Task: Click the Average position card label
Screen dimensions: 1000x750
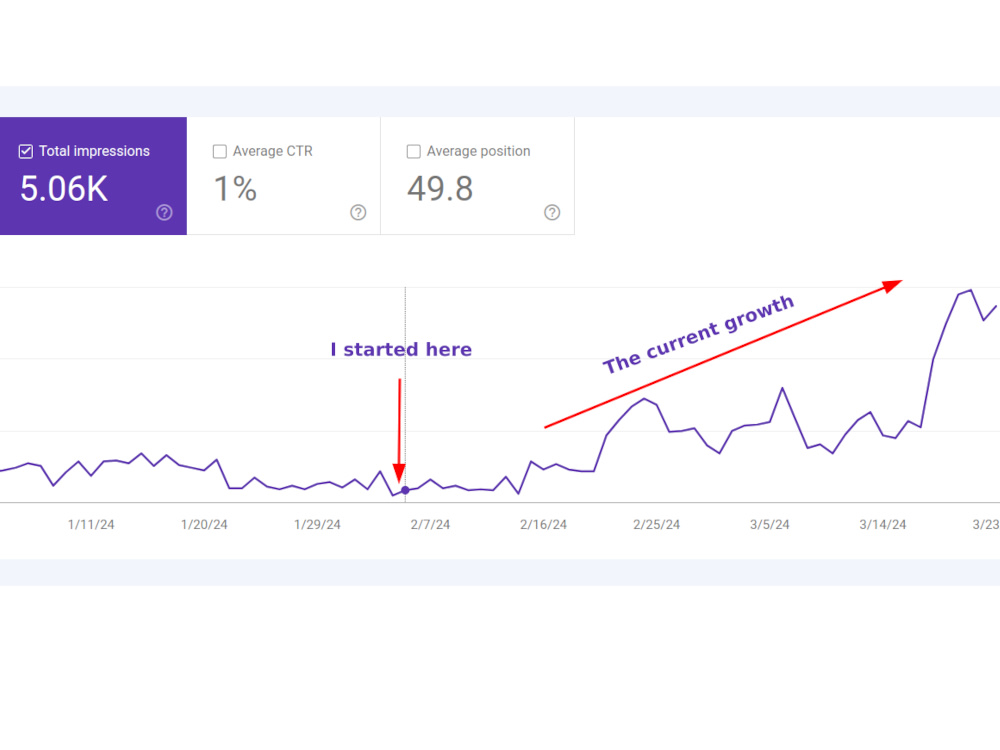Action: (x=478, y=151)
